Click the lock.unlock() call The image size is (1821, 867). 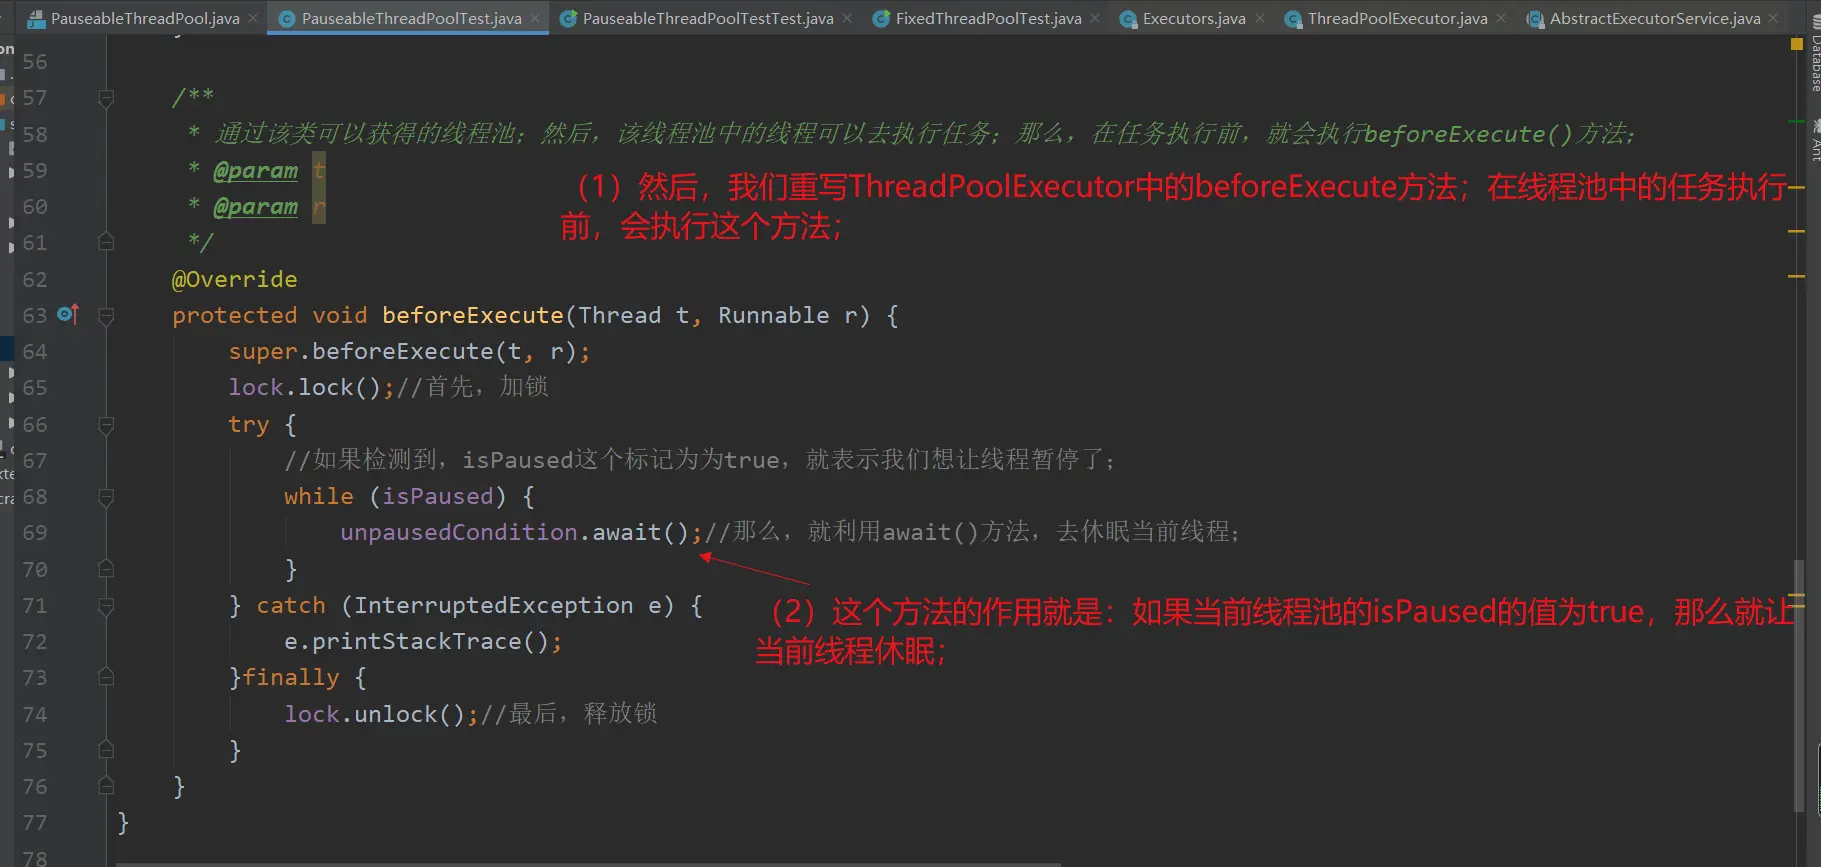pyautogui.click(x=375, y=714)
